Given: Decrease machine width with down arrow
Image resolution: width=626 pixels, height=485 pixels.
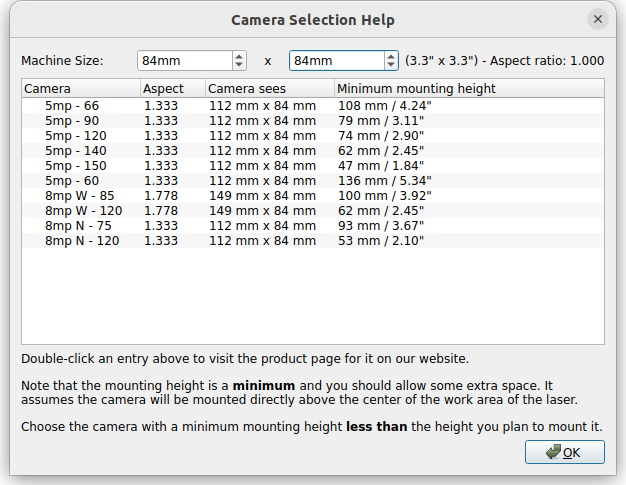Looking at the screenshot, I should pyautogui.click(x=239, y=65).
